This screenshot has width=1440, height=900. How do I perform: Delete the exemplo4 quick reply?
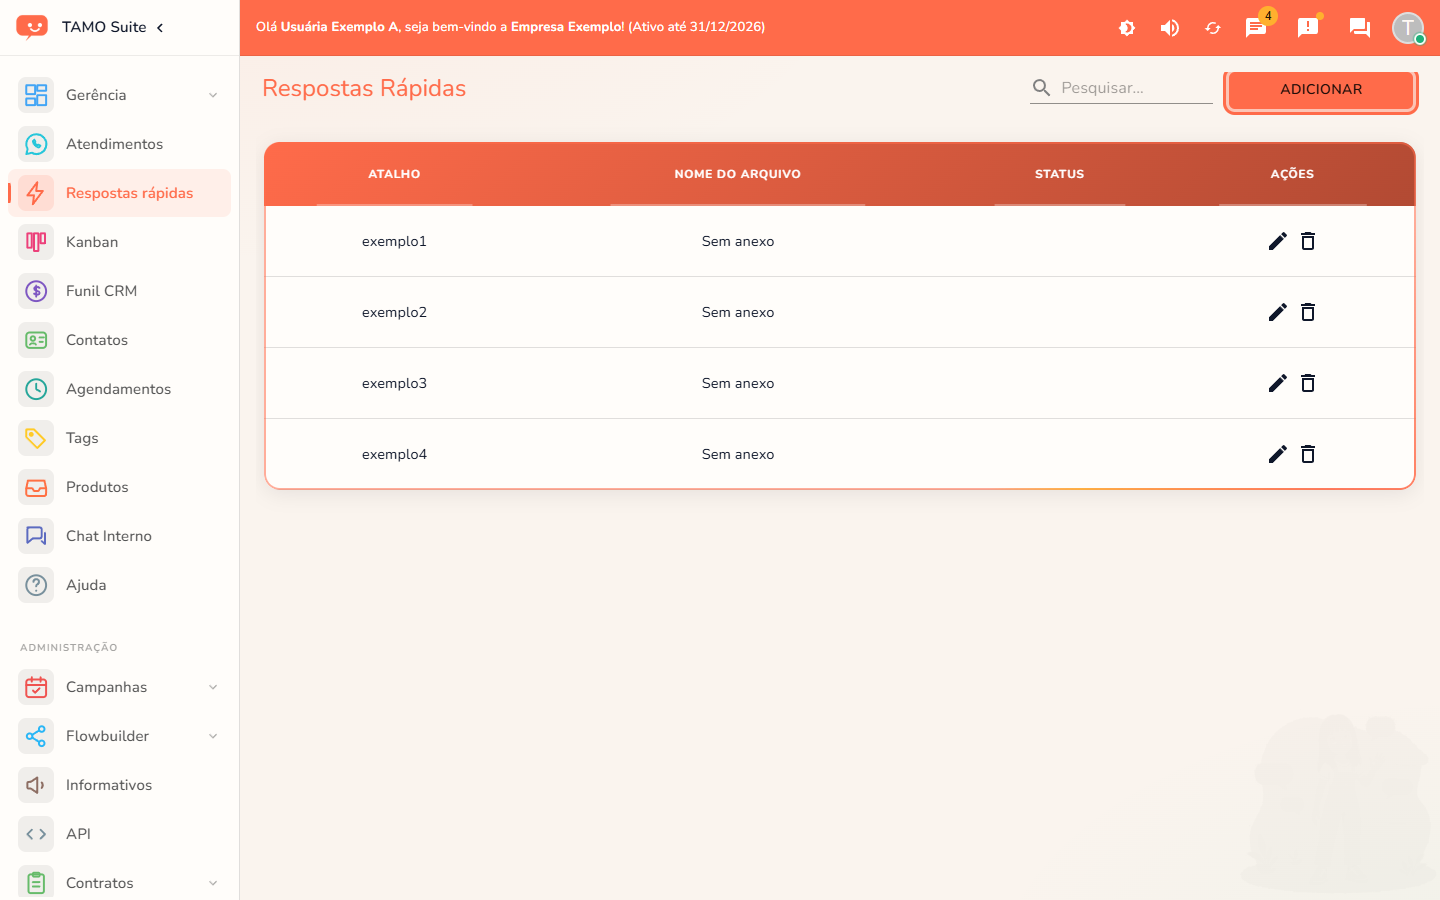[x=1308, y=454]
